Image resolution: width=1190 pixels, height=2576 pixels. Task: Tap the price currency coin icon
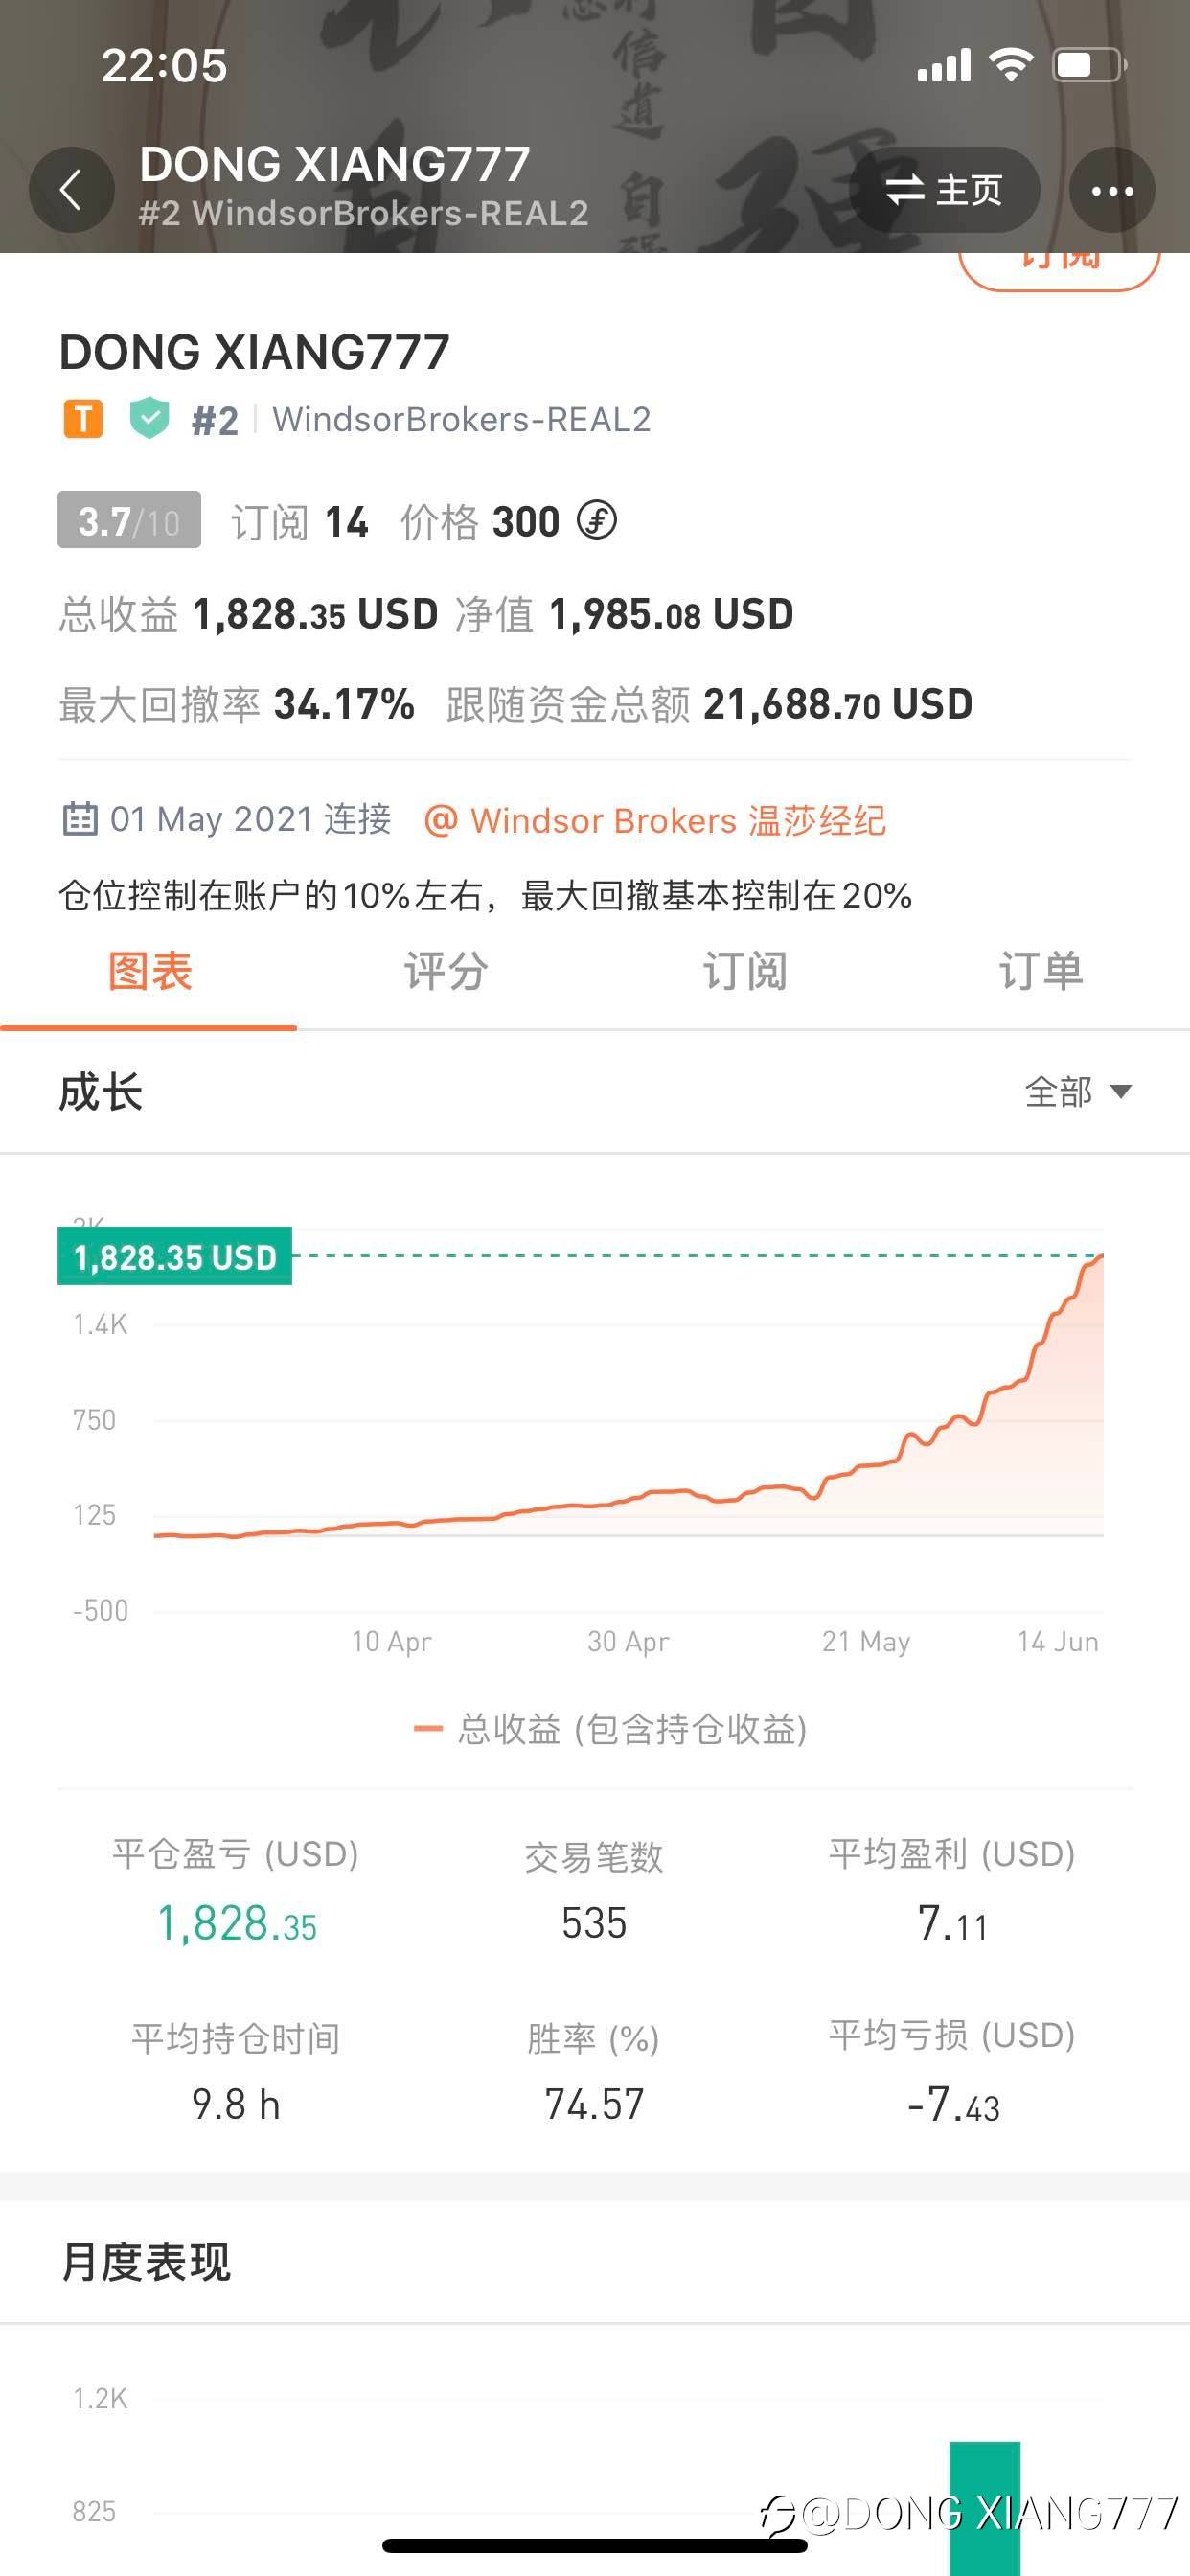[x=597, y=520]
